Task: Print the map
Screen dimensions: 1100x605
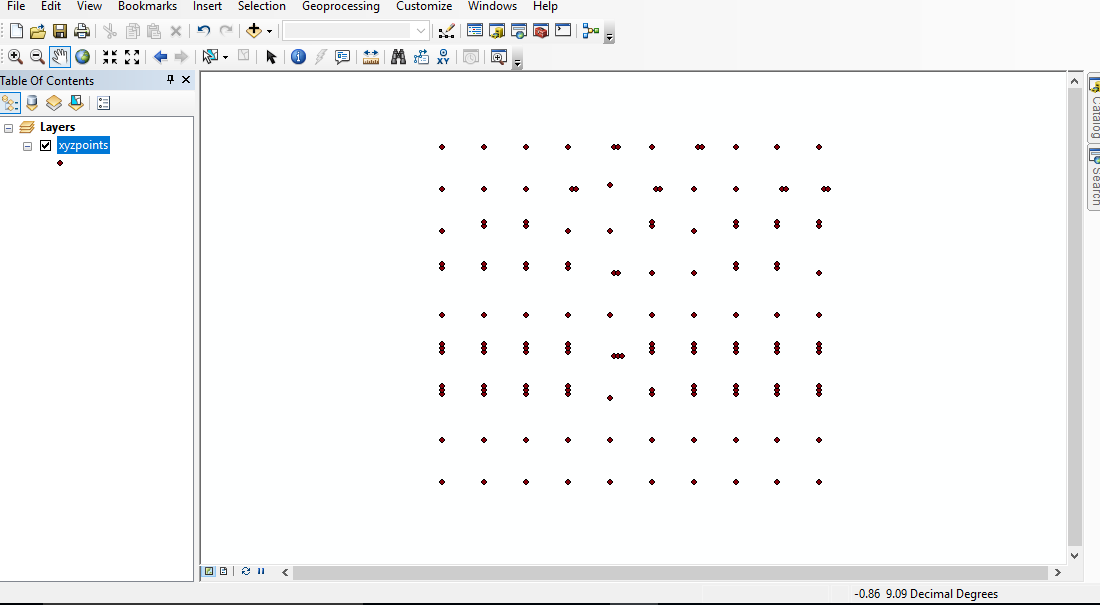Action: [x=82, y=31]
